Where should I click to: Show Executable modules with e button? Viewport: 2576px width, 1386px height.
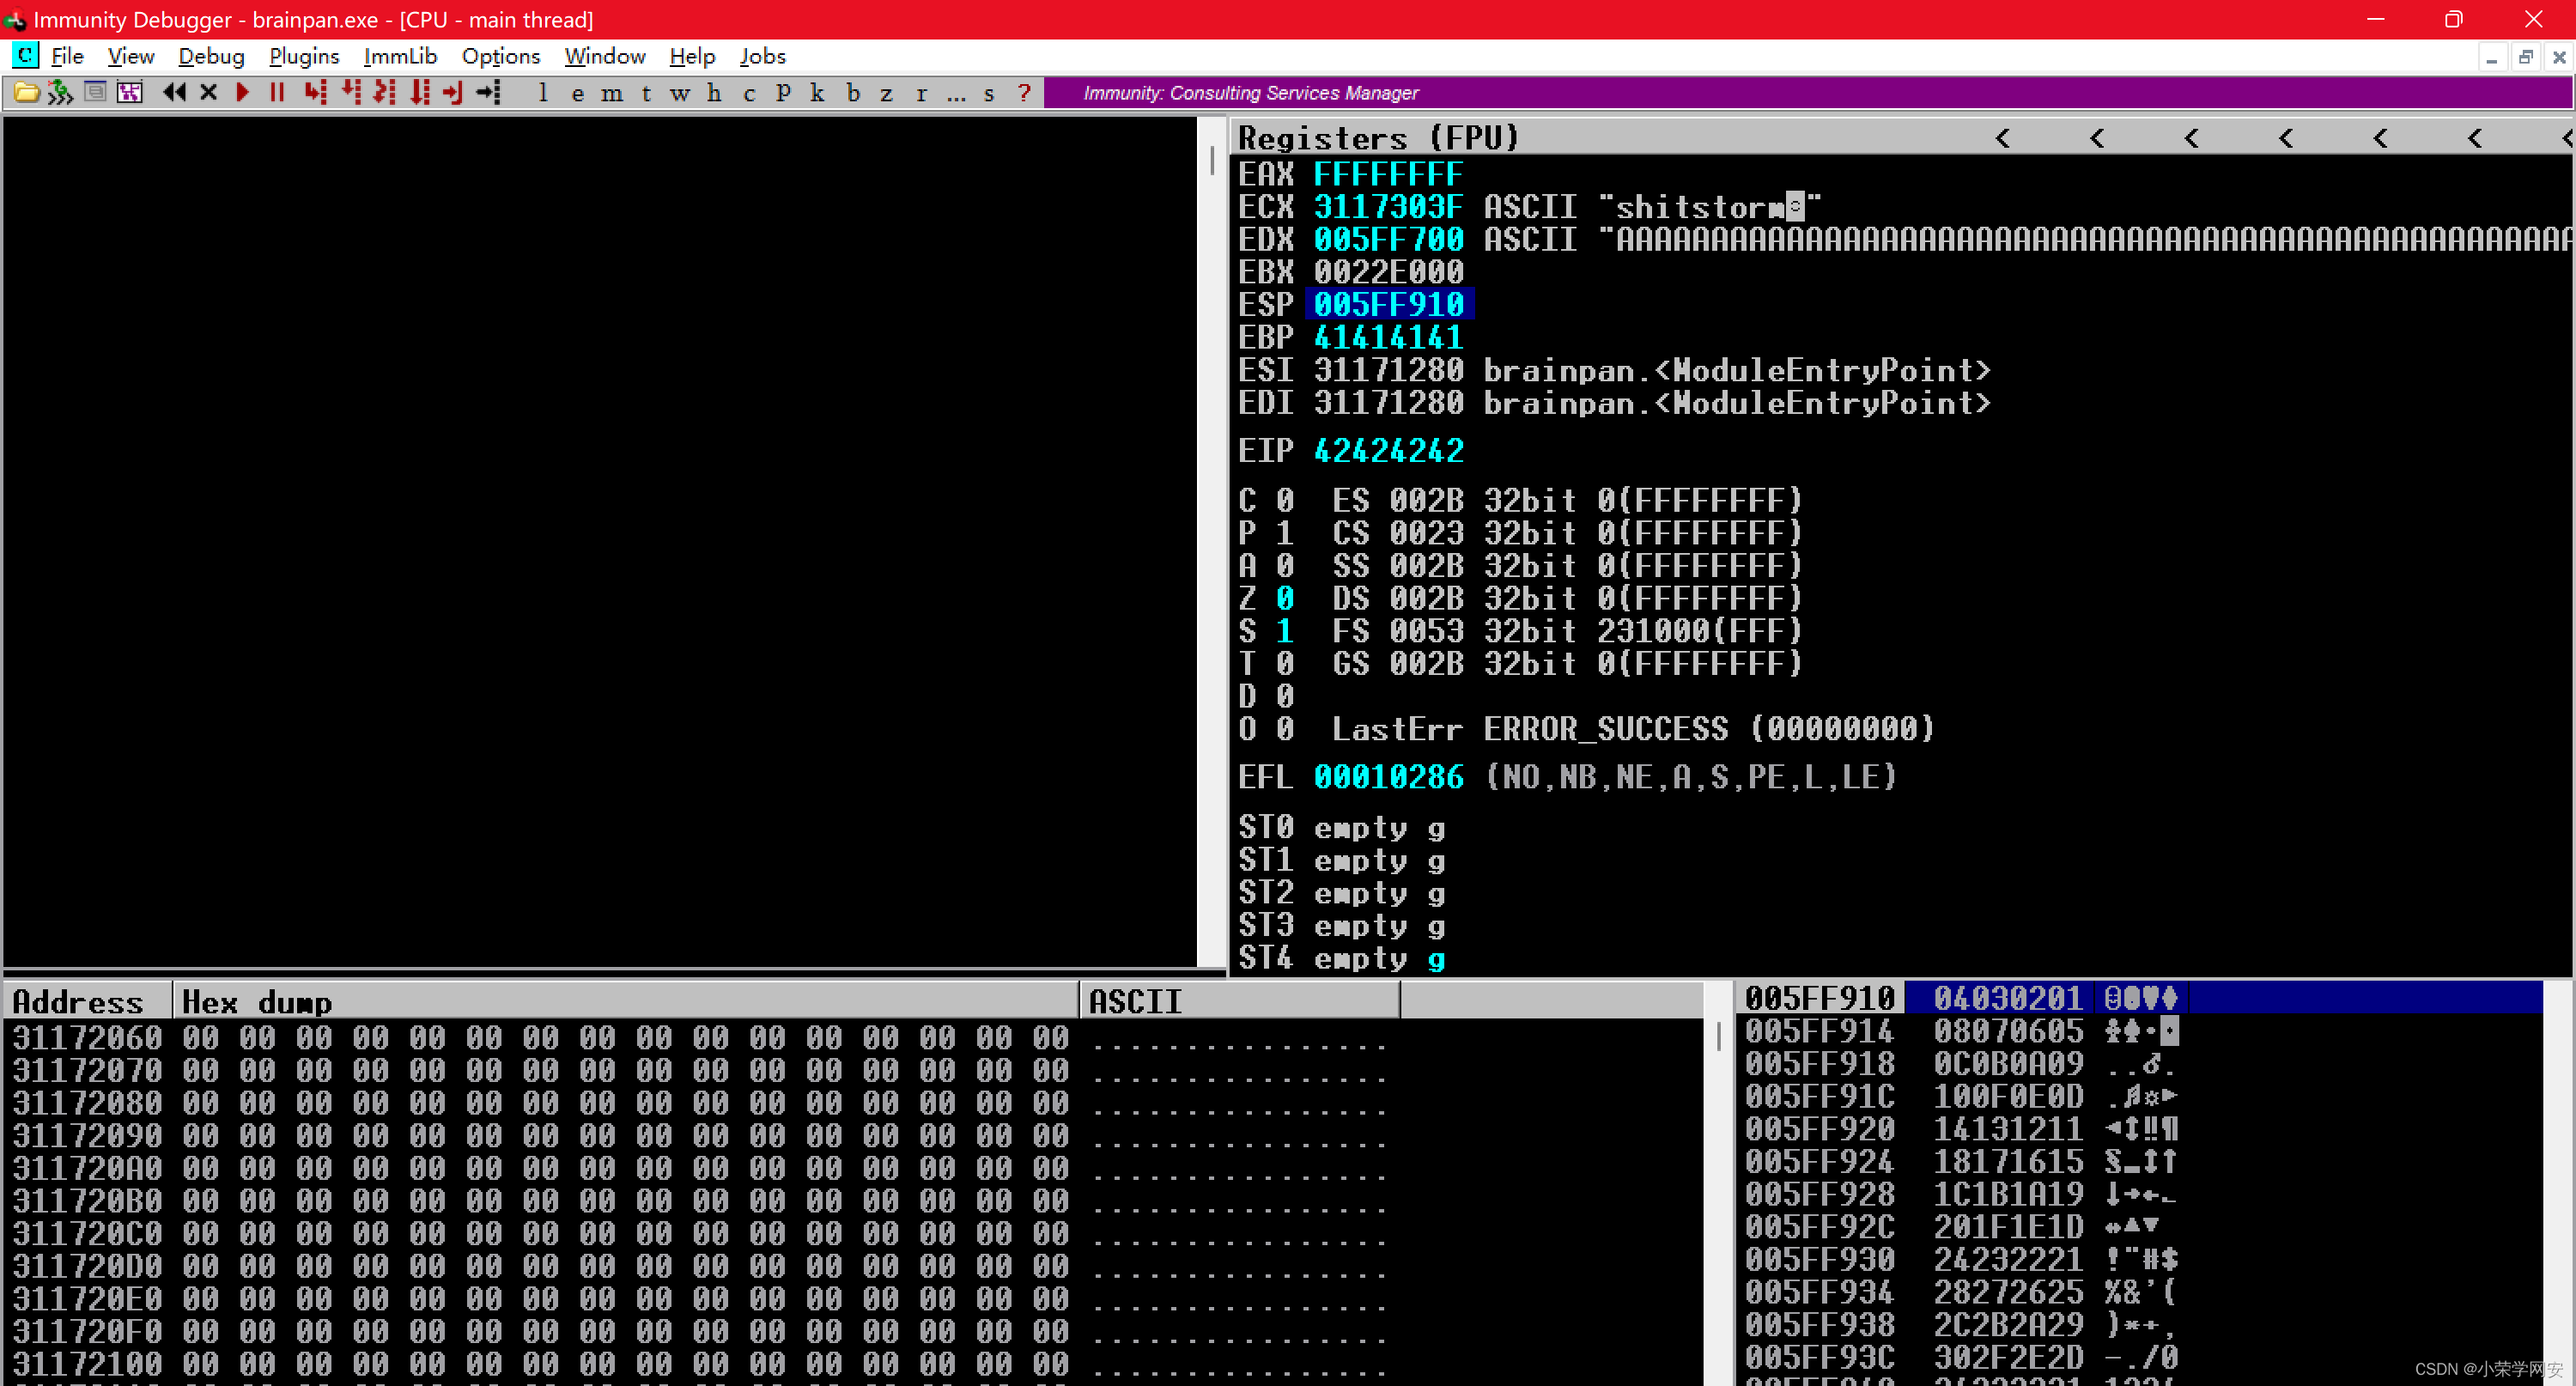click(x=578, y=93)
